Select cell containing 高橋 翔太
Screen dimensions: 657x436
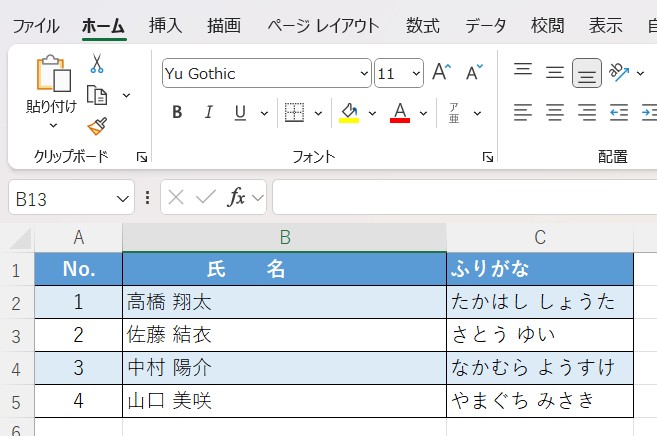284,301
